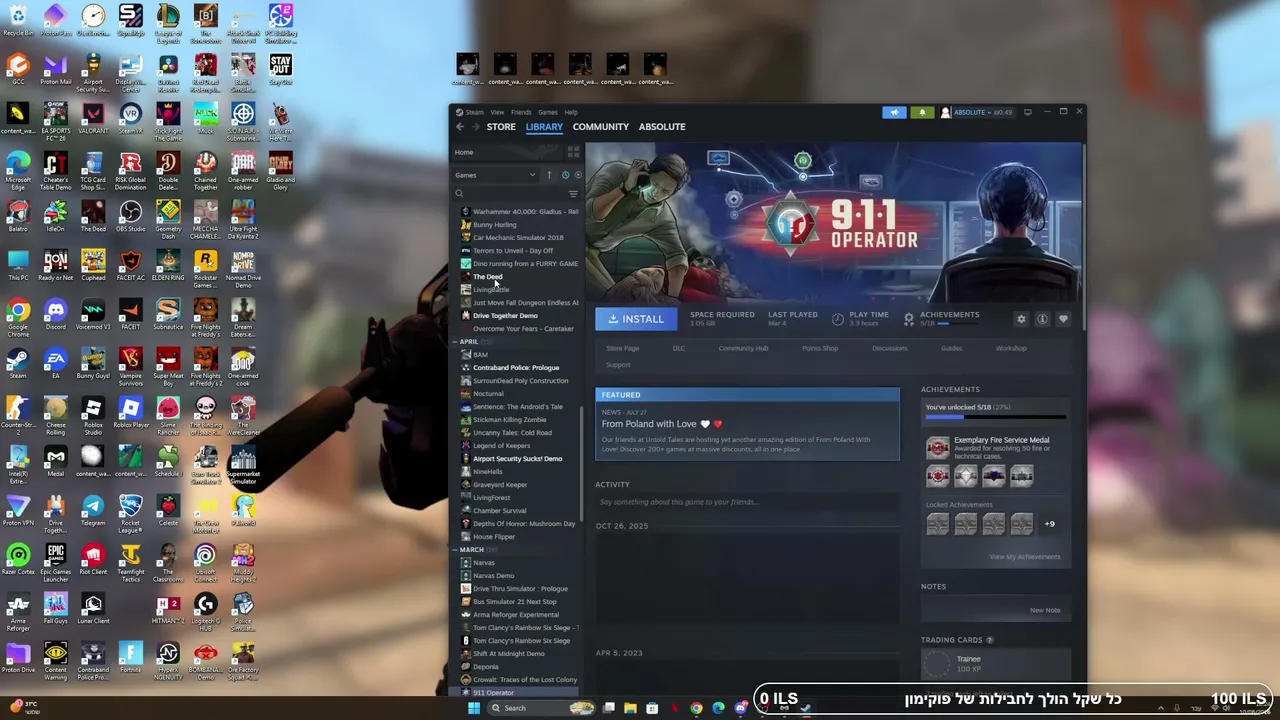Open 911 Operator manage gear settings
The height and width of the screenshot is (720, 1280).
[x=1021, y=319]
